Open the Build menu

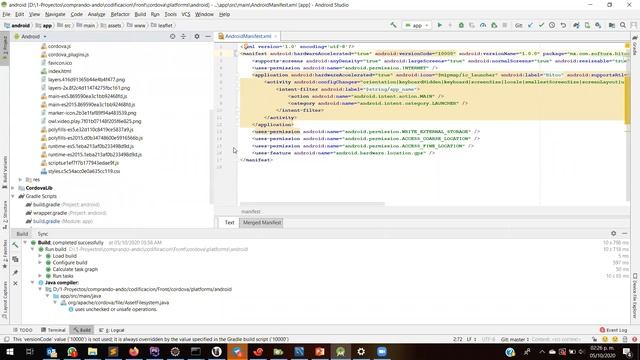pos(140,14)
